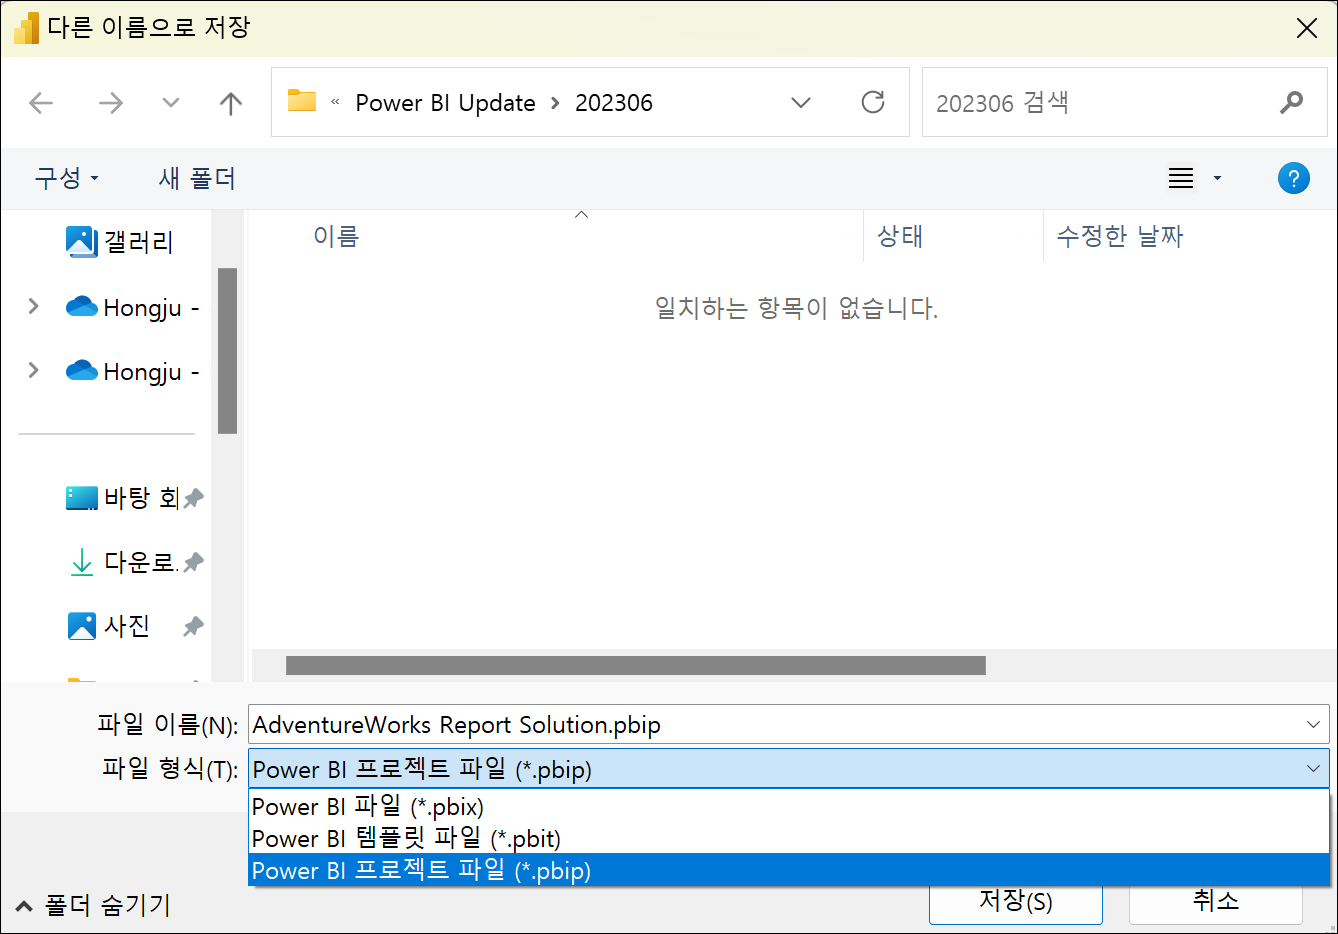1338x934 pixels.
Task: Click the horizontal scrollbar in file list
Action: tap(635, 666)
